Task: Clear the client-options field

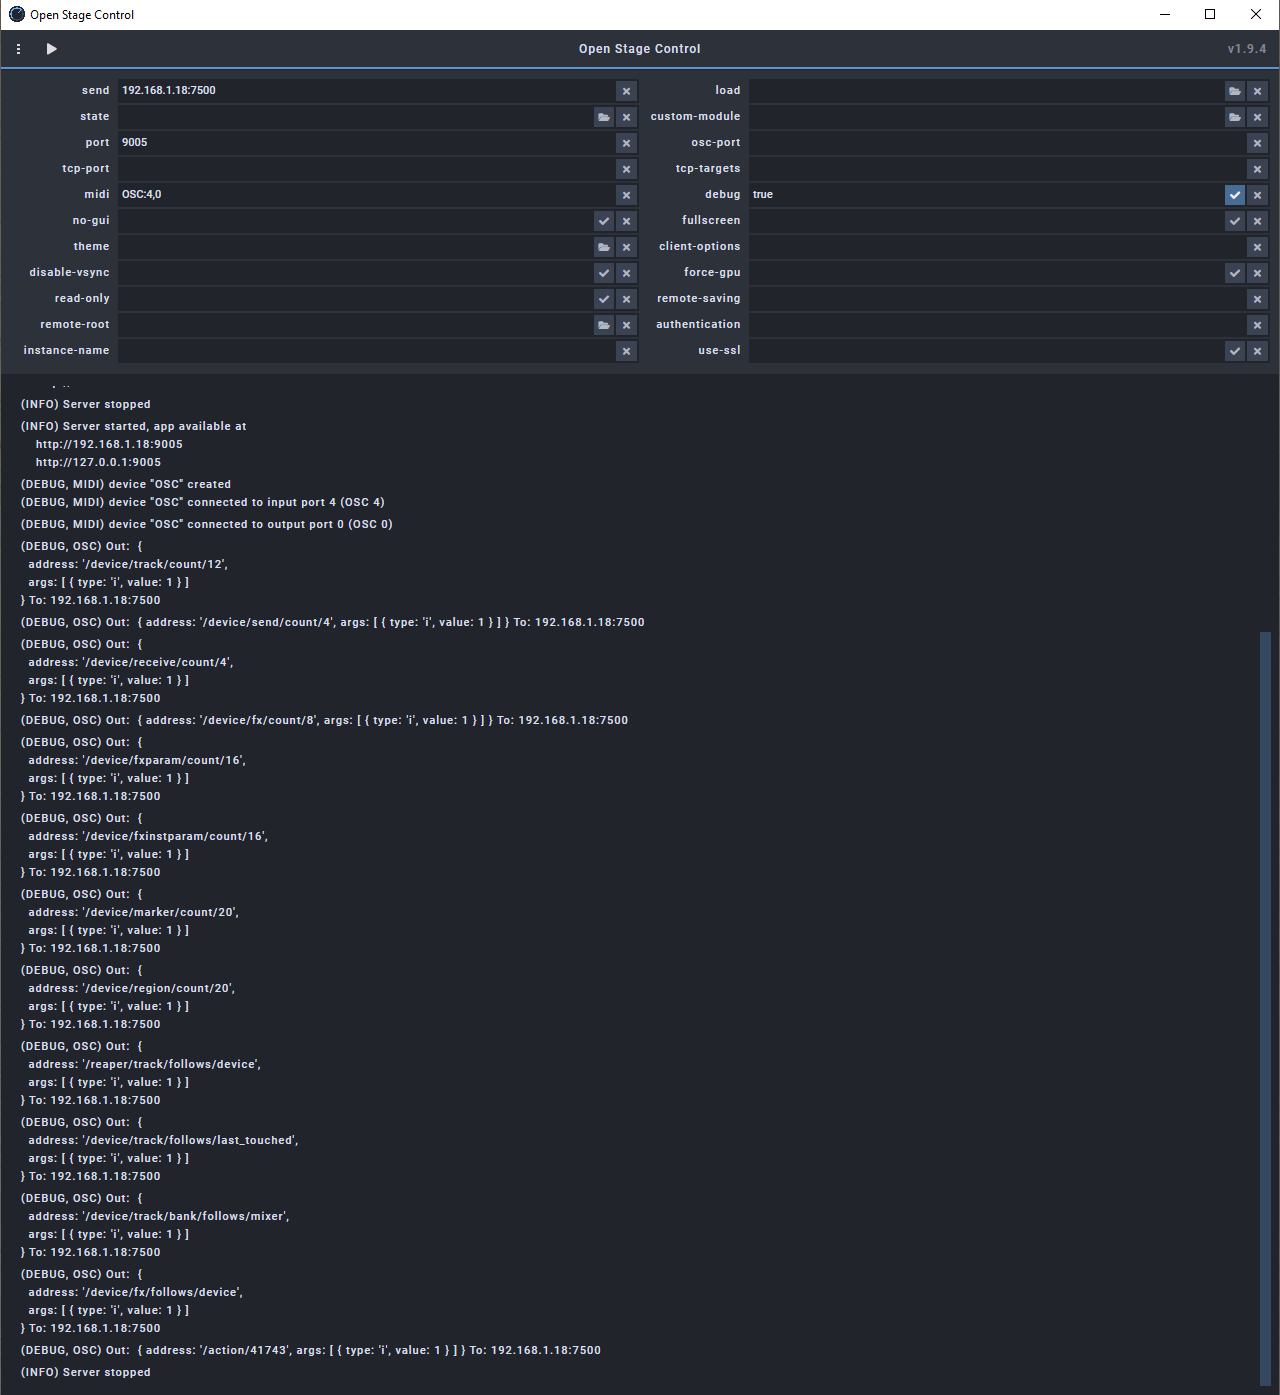Action: click(1258, 247)
